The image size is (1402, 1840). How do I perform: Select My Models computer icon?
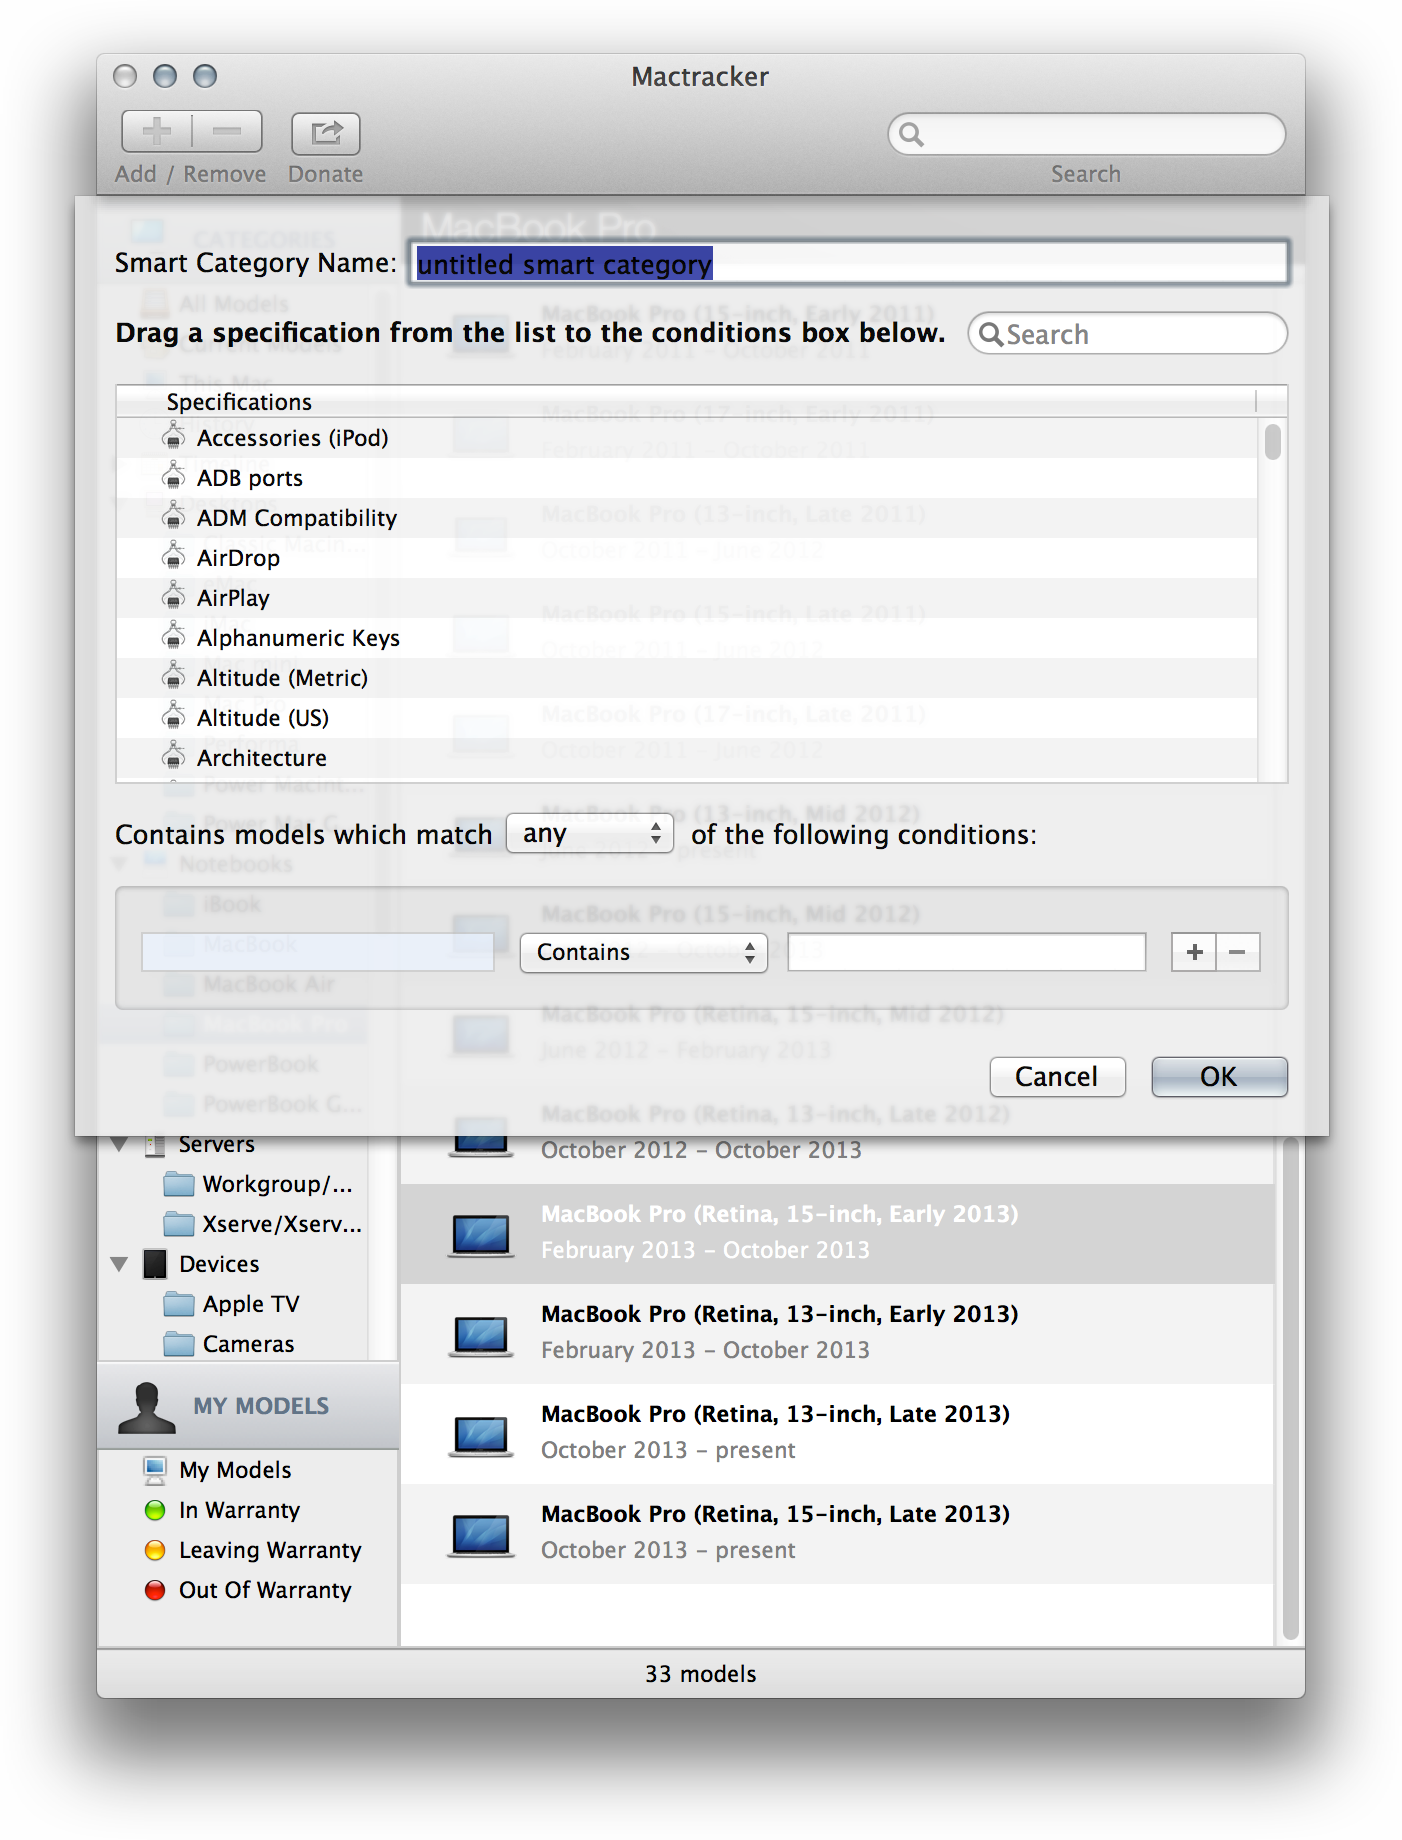point(155,1470)
